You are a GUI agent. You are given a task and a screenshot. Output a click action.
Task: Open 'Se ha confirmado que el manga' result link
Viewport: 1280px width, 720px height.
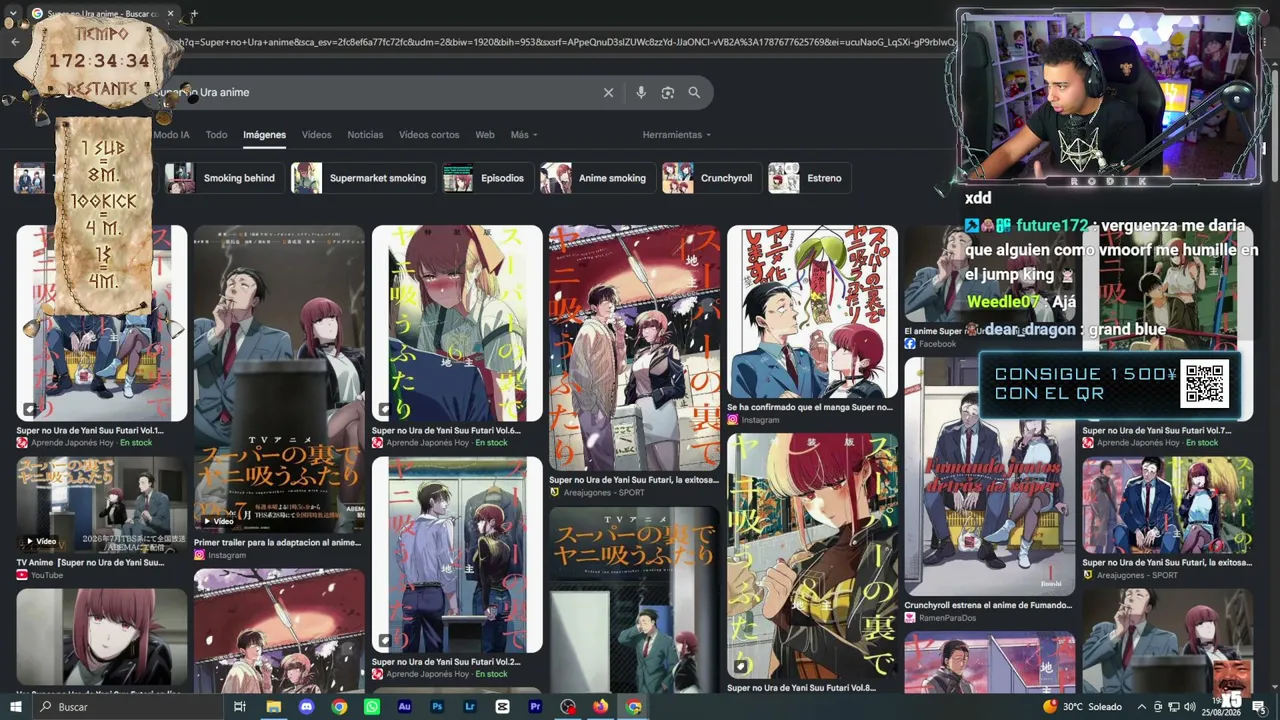810,408
